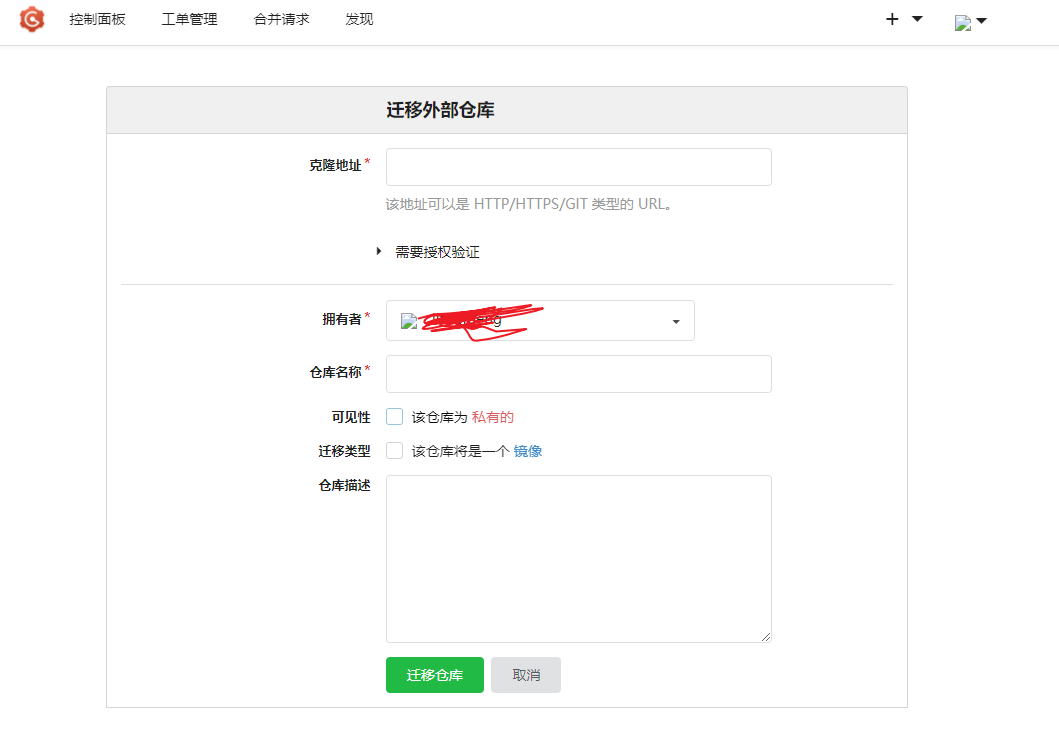Viewport: 1059px width, 735px height.
Task: Open the dropdown arrow next to the avatar
Action: point(983,19)
